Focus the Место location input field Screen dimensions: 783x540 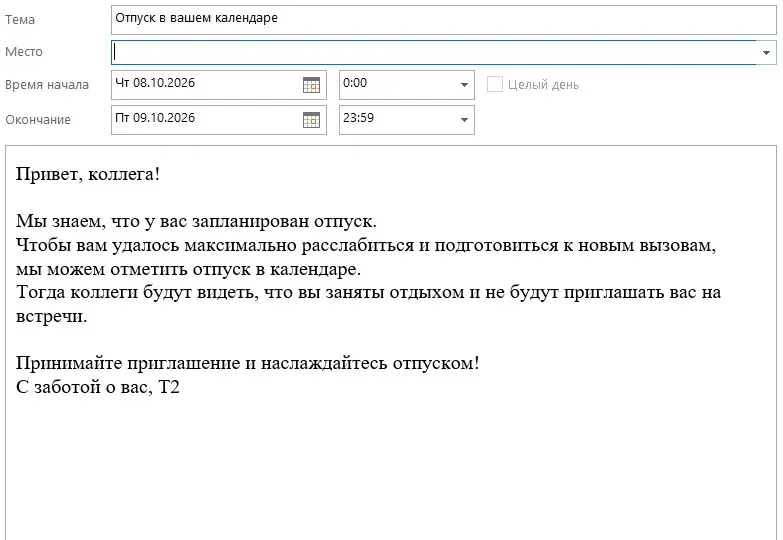click(x=433, y=52)
